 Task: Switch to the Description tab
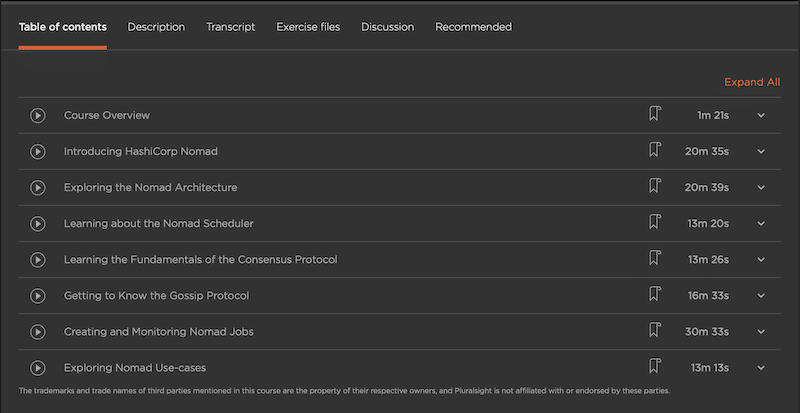(x=156, y=27)
